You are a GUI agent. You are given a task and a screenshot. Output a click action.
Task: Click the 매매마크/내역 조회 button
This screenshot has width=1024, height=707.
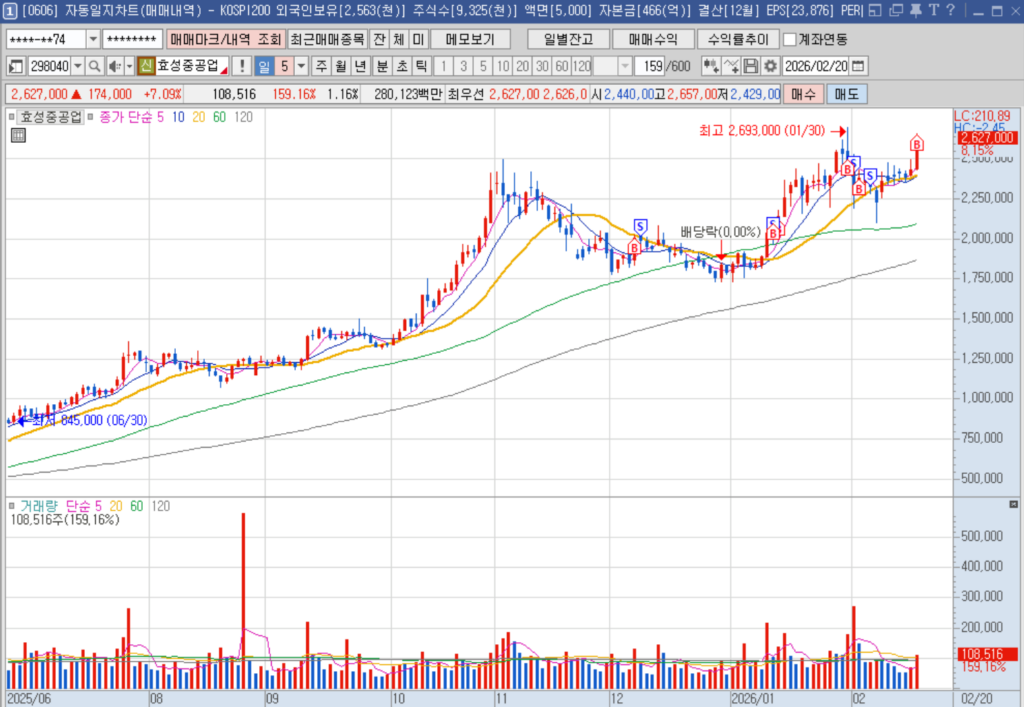click(226, 39)
